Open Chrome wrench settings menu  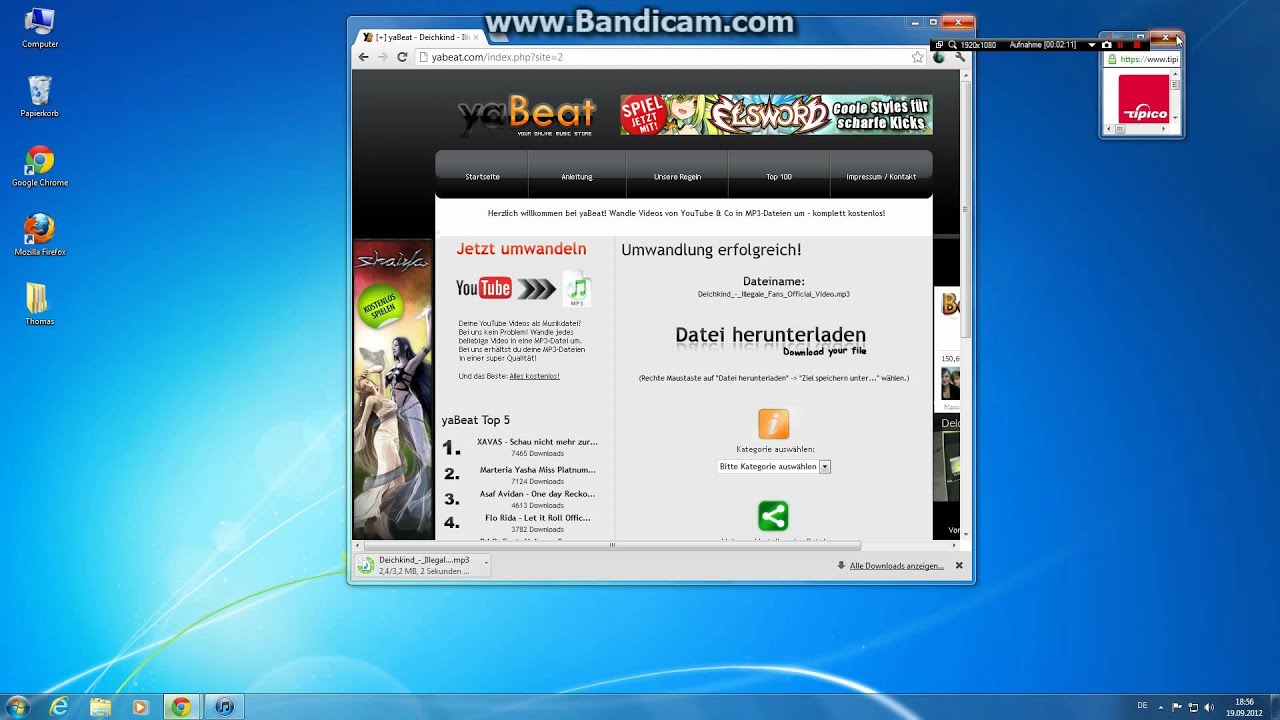(x=960, y=57)
